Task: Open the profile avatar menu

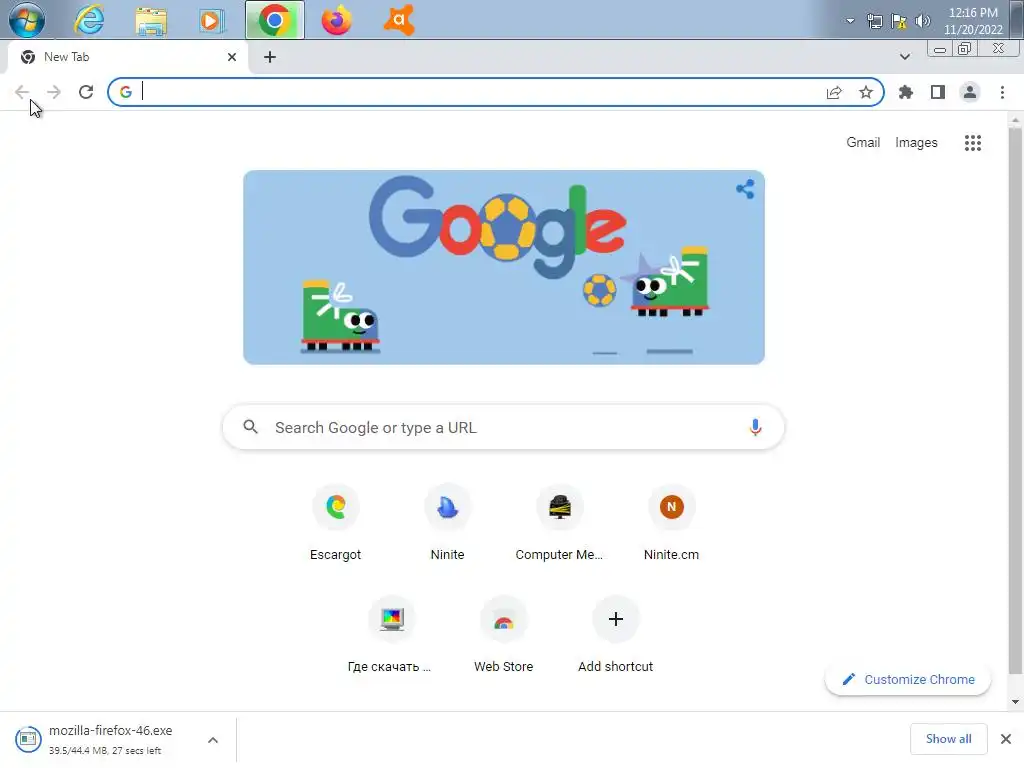Action: [970, 92]
